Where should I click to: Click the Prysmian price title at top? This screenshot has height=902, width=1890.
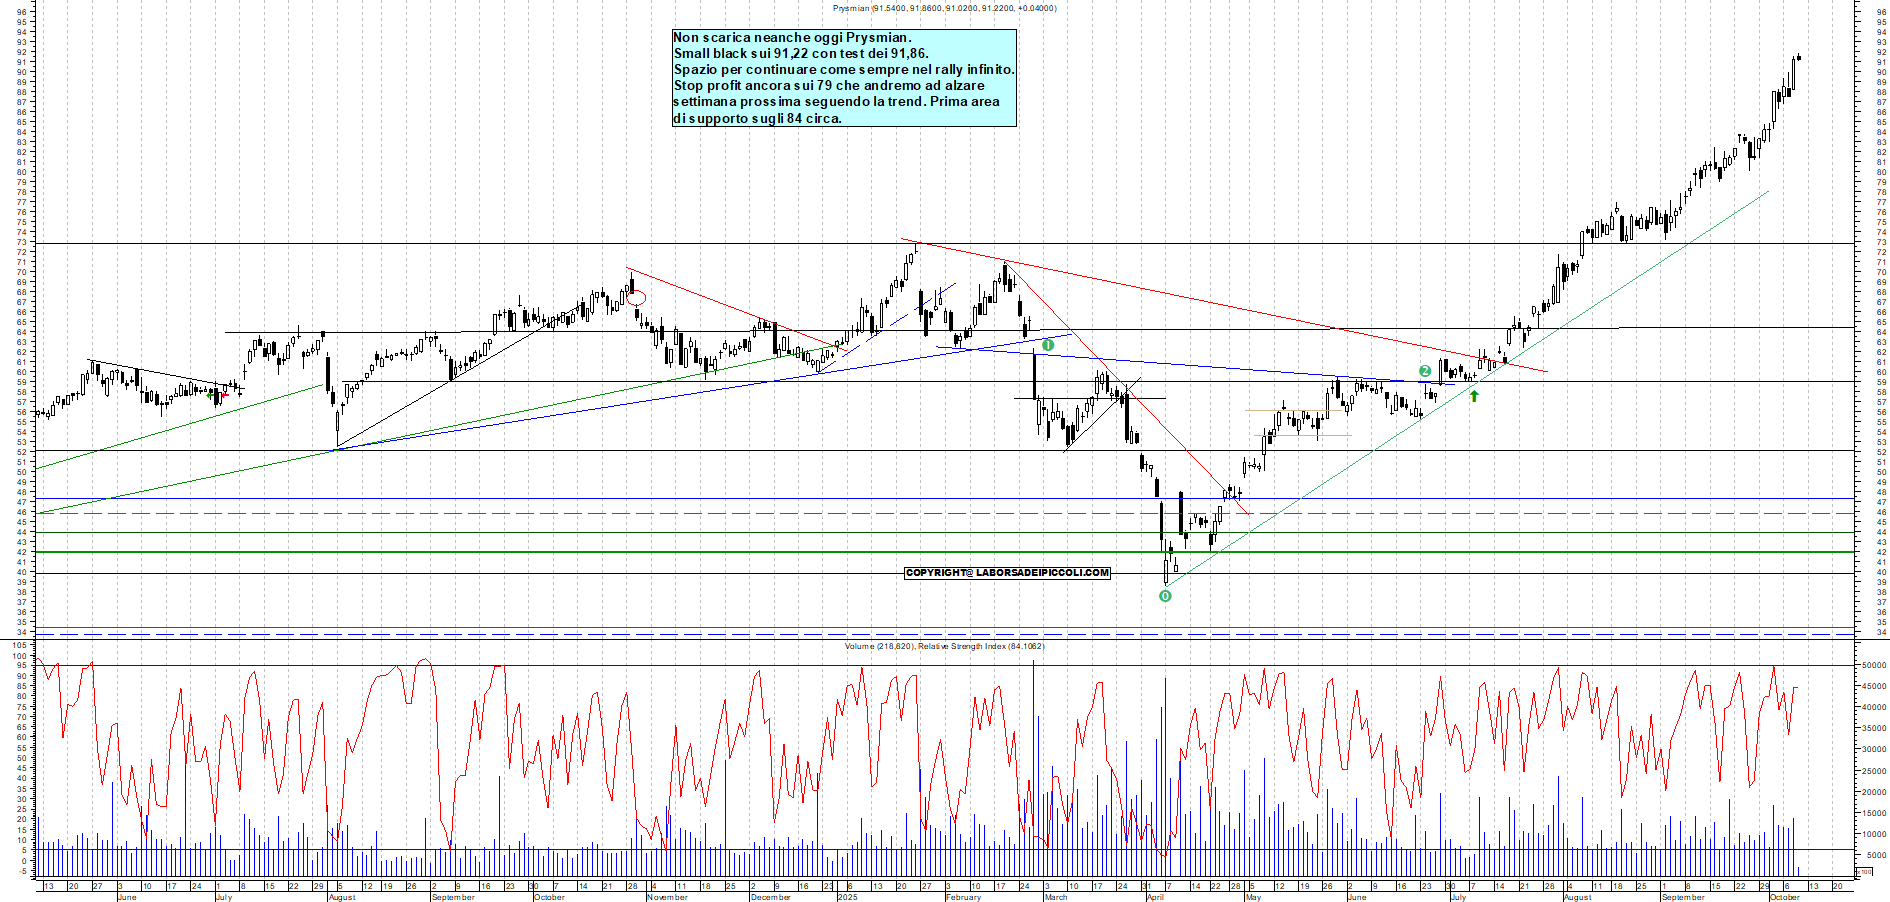[944, 8]
